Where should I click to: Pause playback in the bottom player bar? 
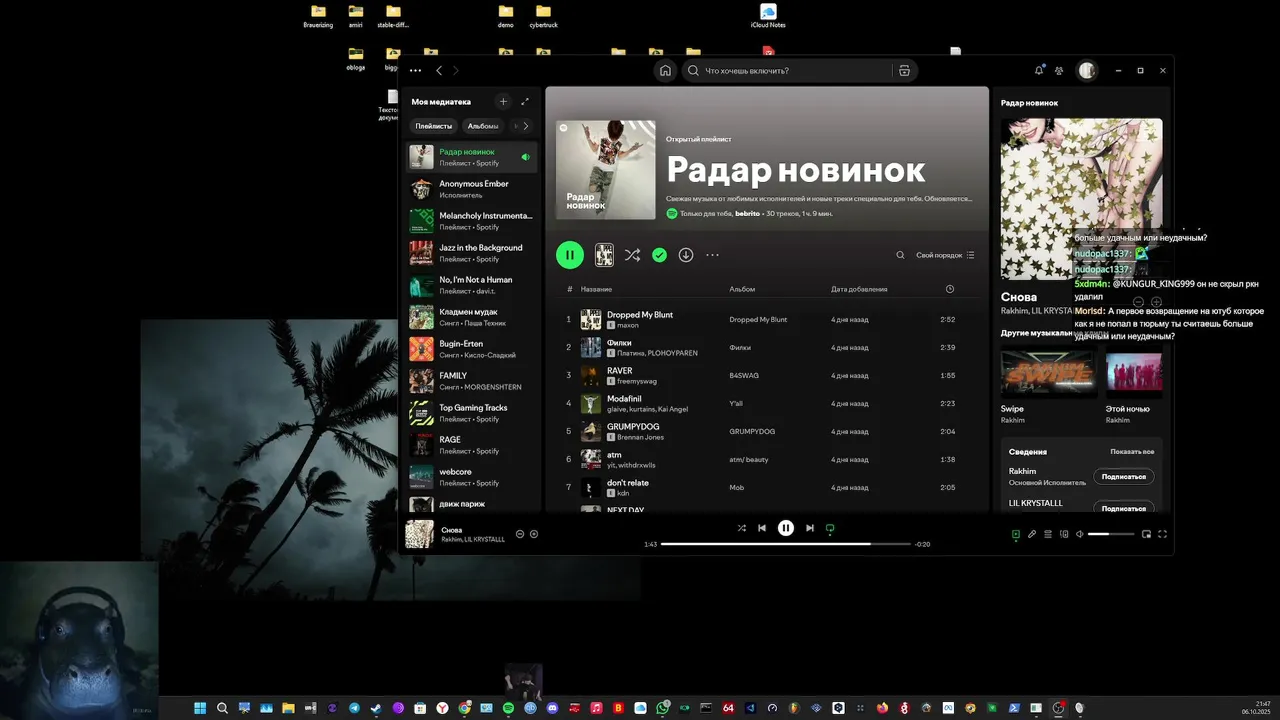(x=786, y=528)
